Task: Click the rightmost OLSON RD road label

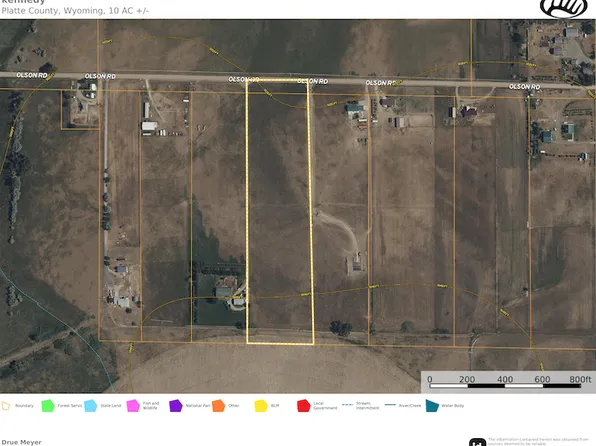Action: 525,87
